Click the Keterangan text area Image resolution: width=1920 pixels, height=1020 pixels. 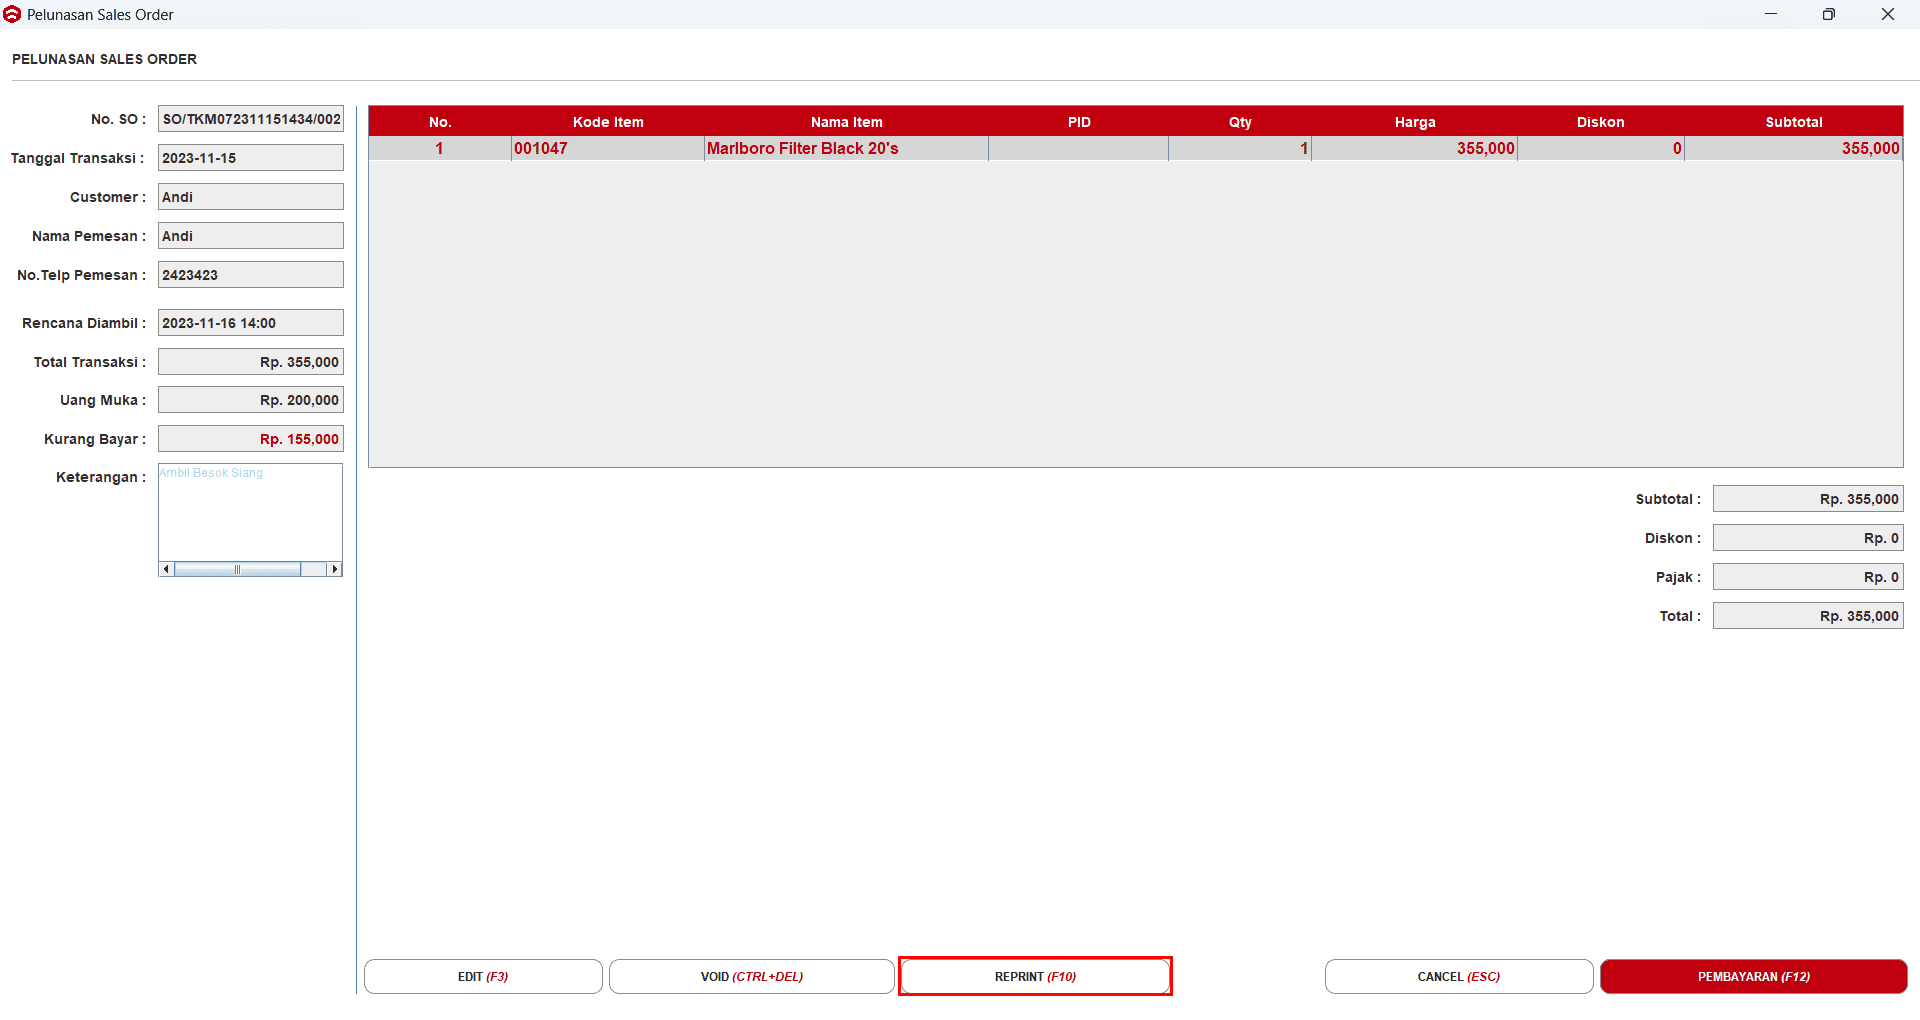tap(251, 512)
